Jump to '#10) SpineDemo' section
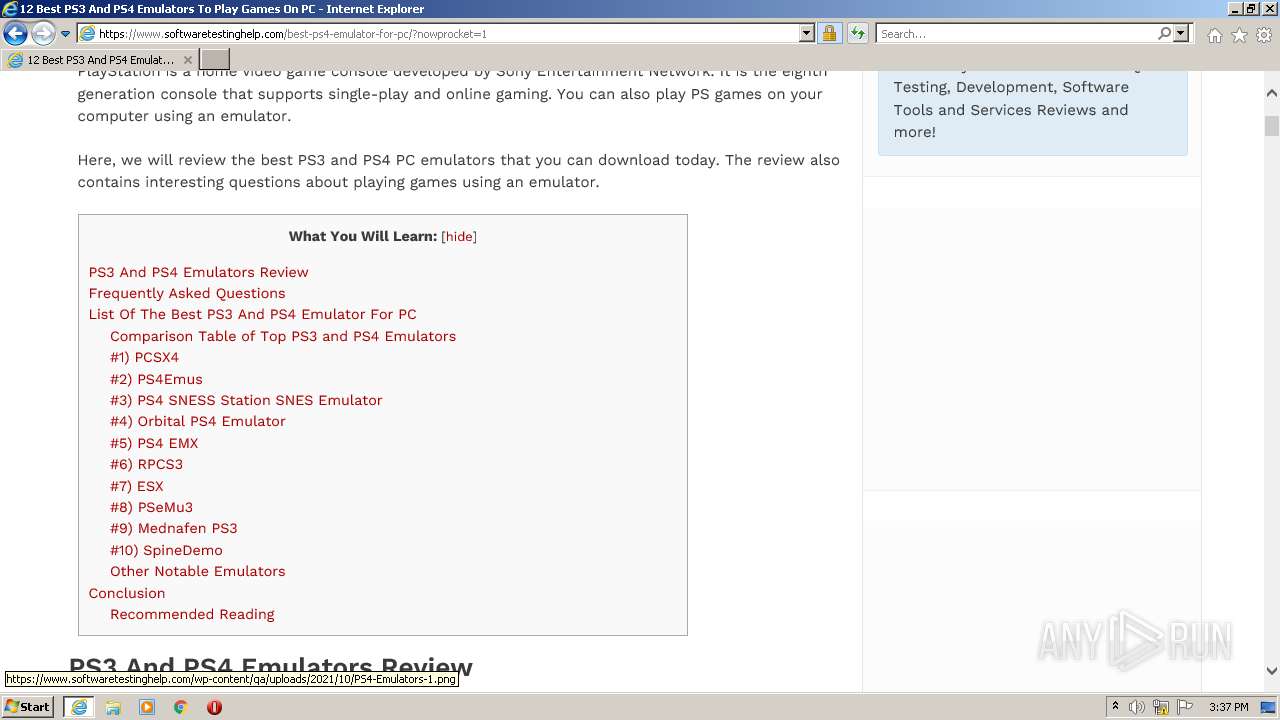Viewport: 1280px width, 720px height. coord(166,550)
